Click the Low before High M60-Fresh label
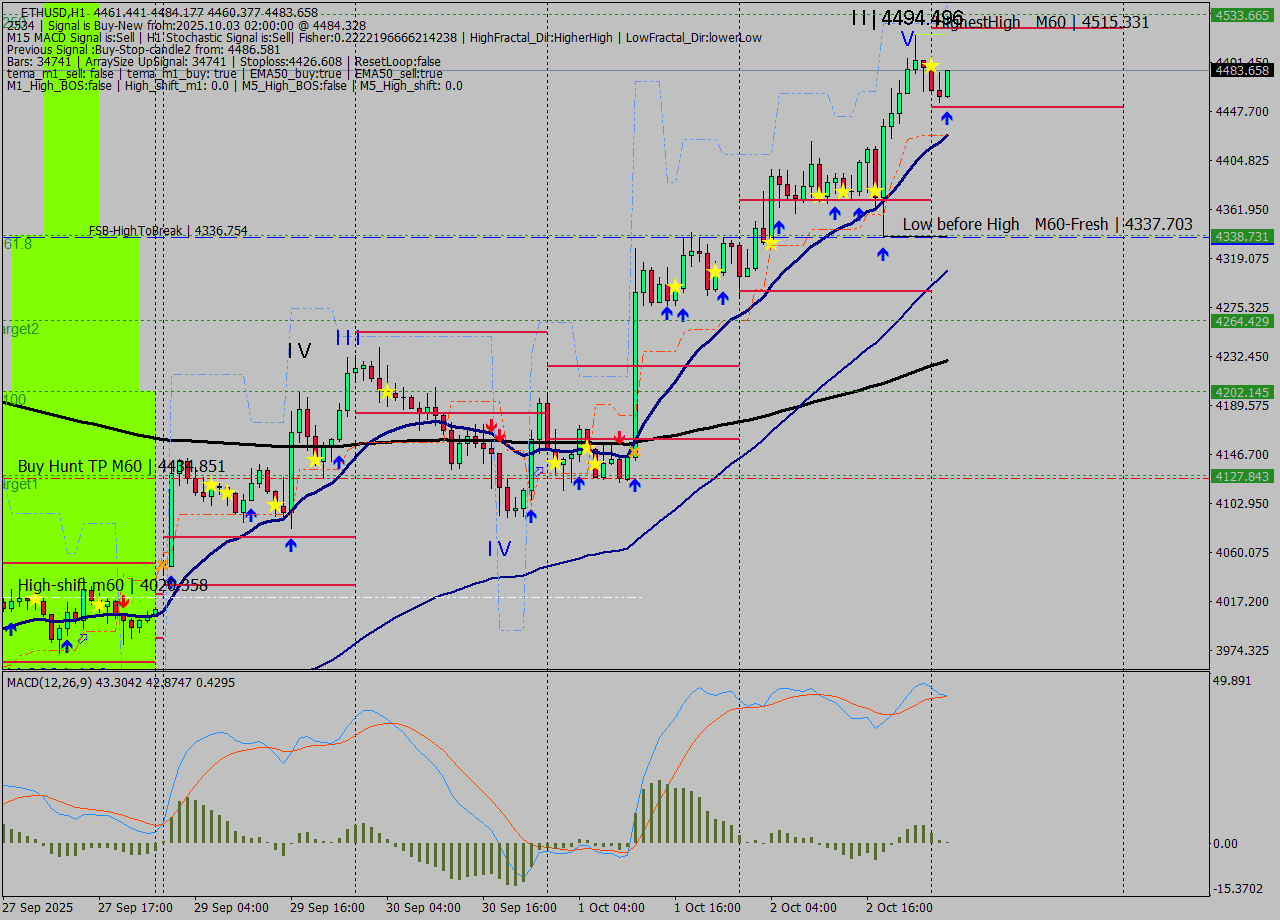The image size is (1280, 920). [1047, 224]
